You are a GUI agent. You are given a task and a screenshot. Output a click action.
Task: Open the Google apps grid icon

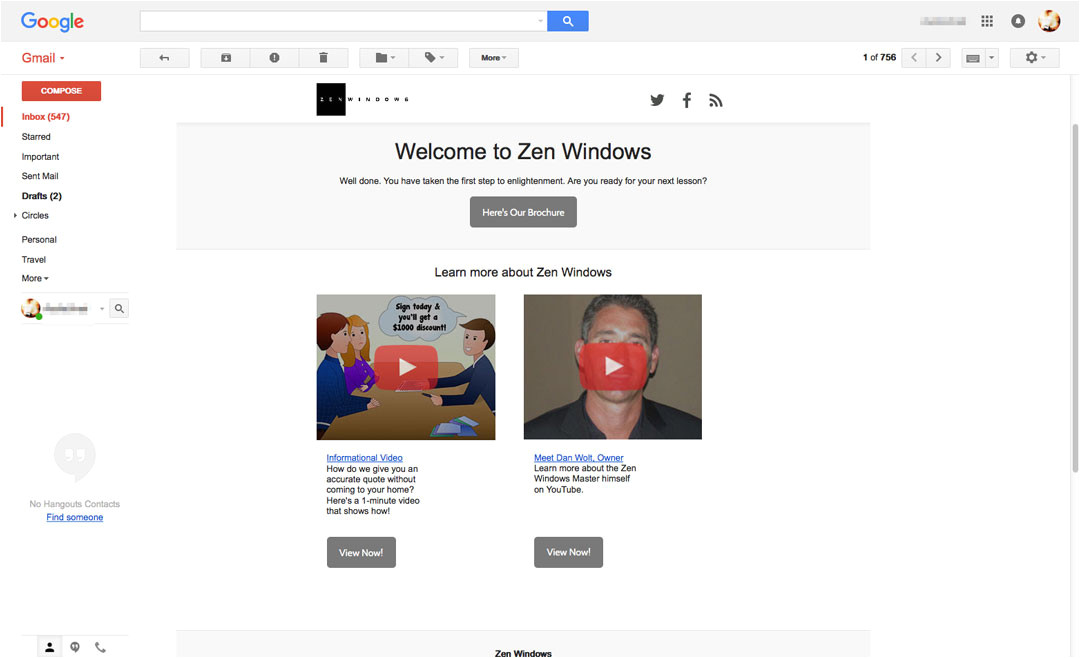[987, 21]
